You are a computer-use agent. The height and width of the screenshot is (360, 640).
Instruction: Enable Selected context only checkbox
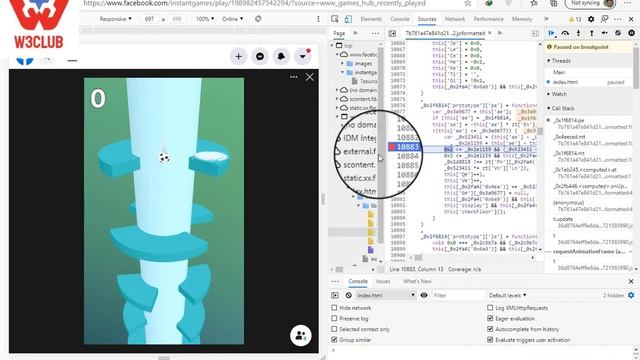coord(334,329)
